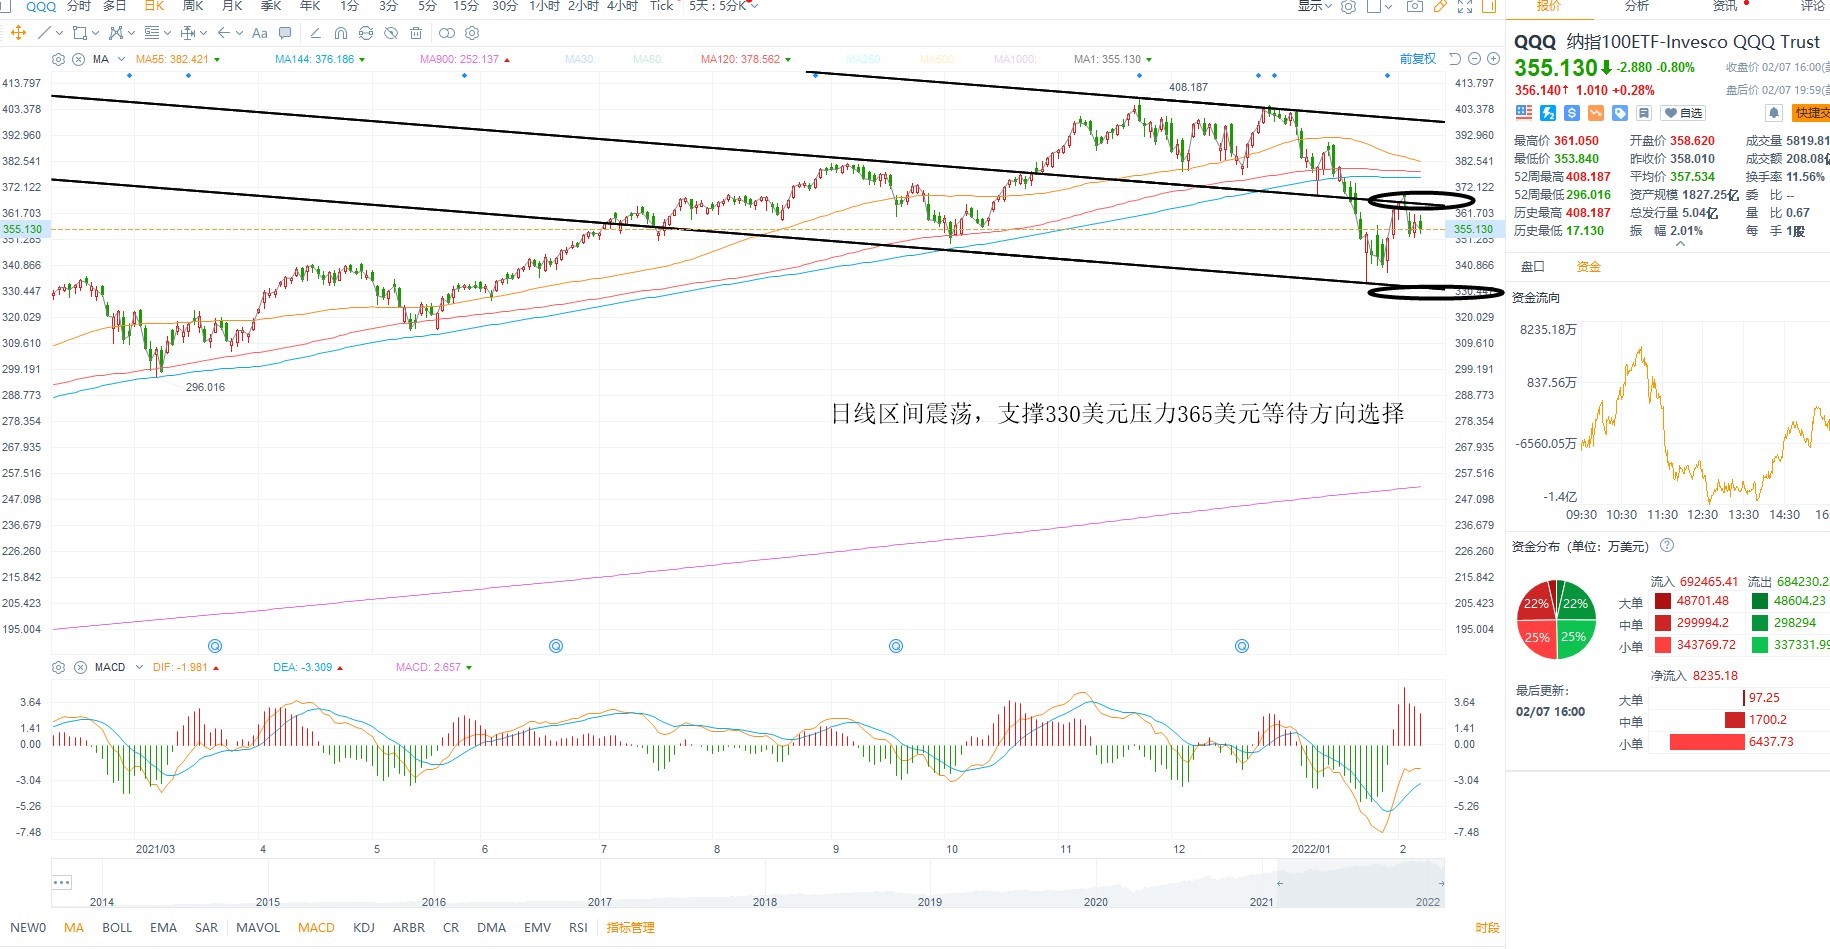This screenshot has height=949, width=1830.
Task: Click the eraser drawing tool
Action: 316,33
